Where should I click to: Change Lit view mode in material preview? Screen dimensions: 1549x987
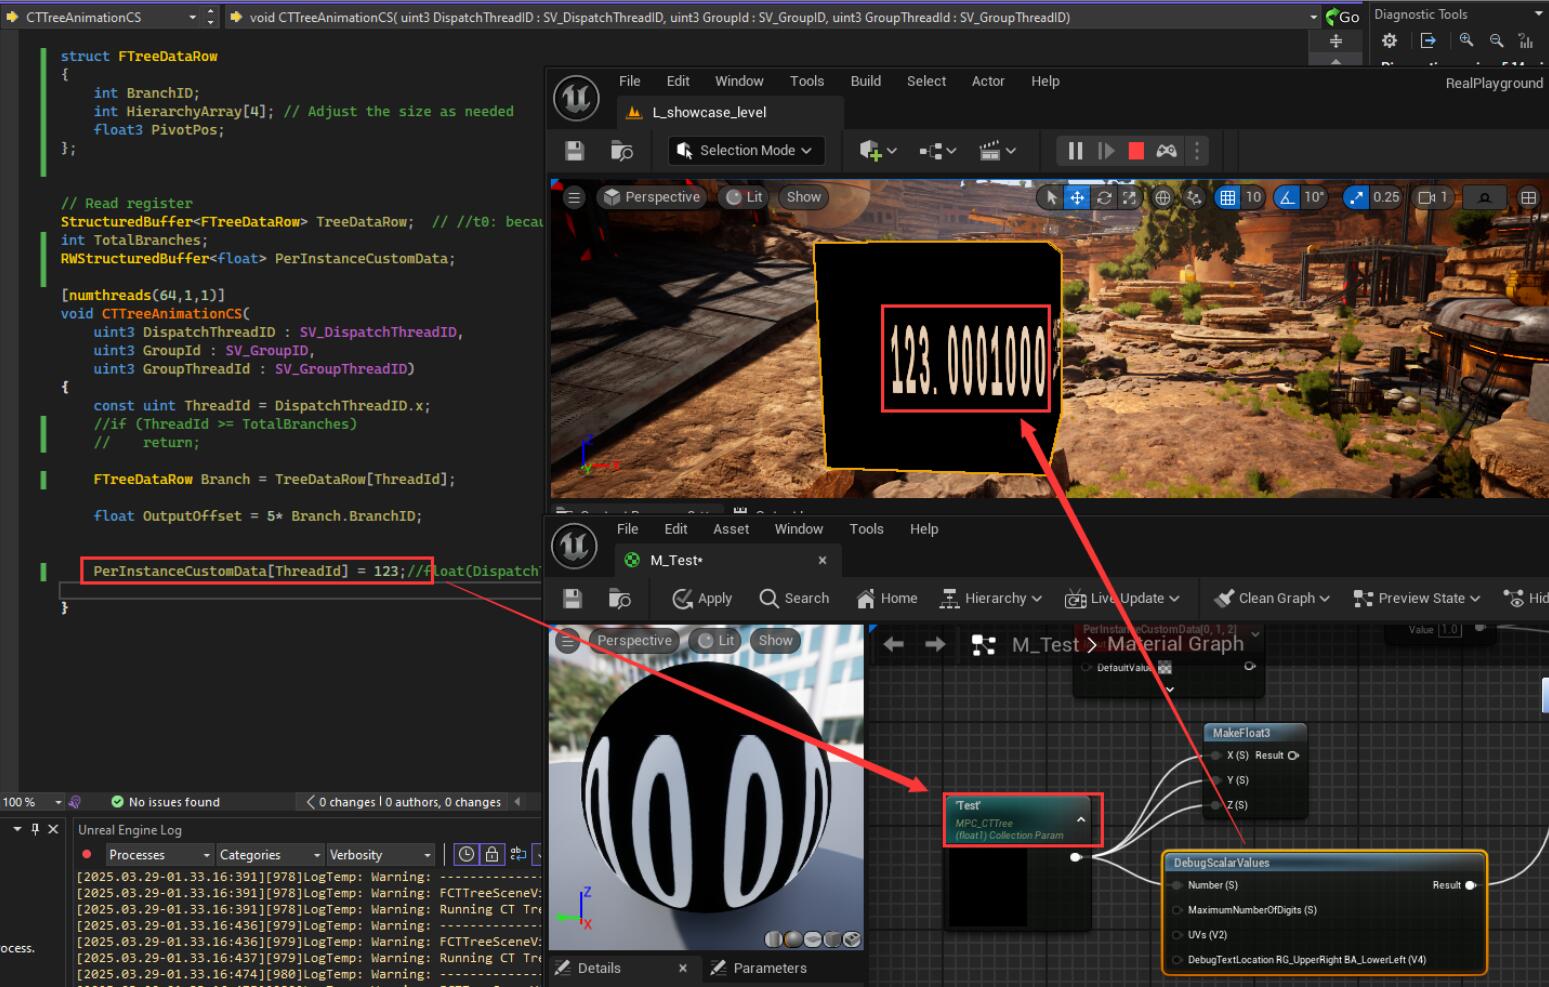(x=716, y=640)
